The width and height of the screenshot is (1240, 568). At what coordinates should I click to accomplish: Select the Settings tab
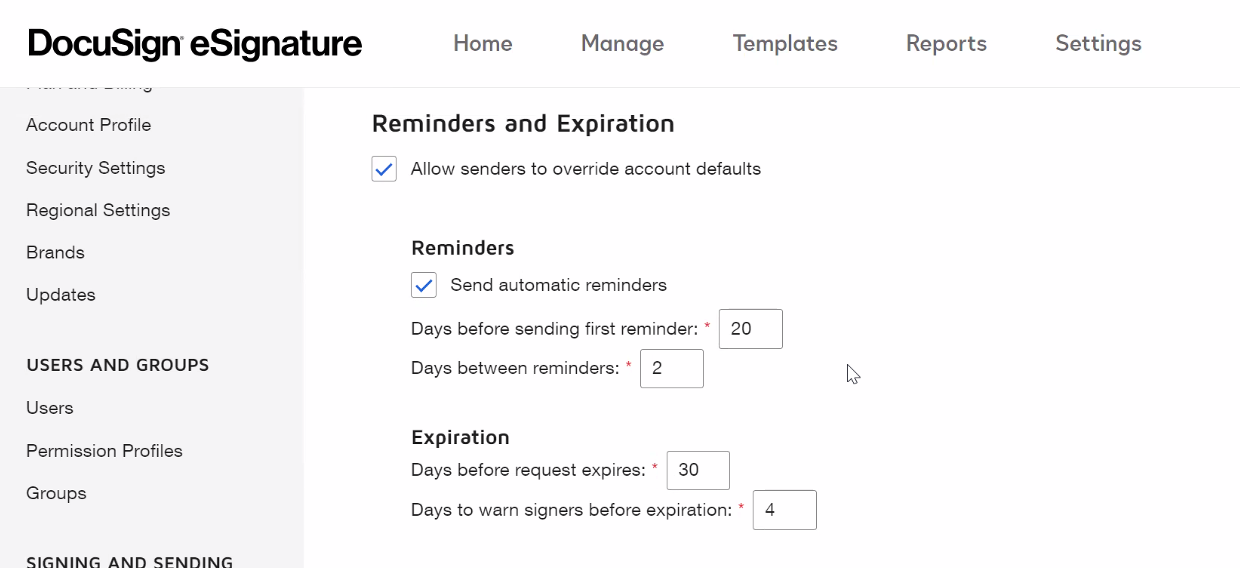(x=1098, y=44)
